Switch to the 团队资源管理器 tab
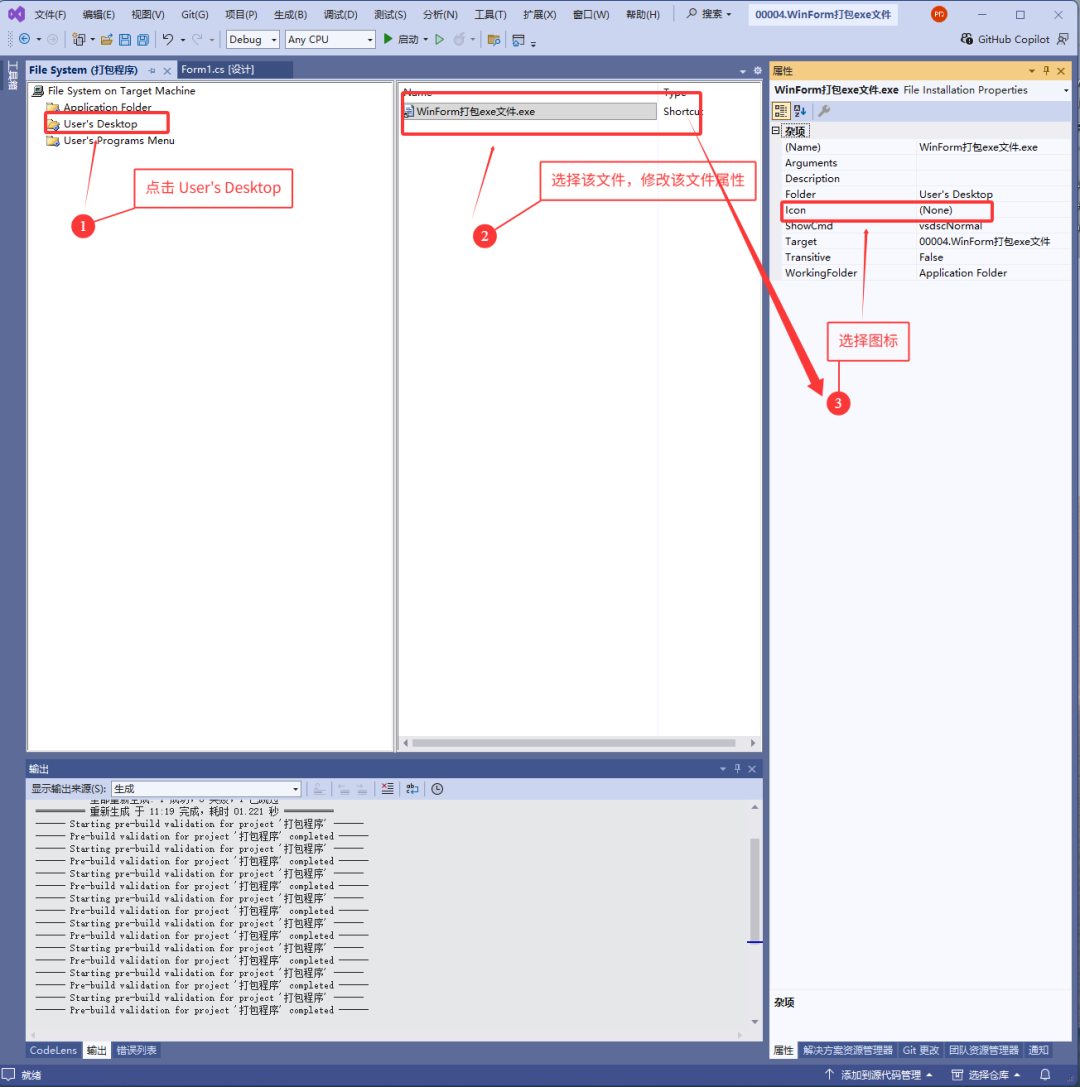The image size is (1080, 1087). [x=984, y=1050]
